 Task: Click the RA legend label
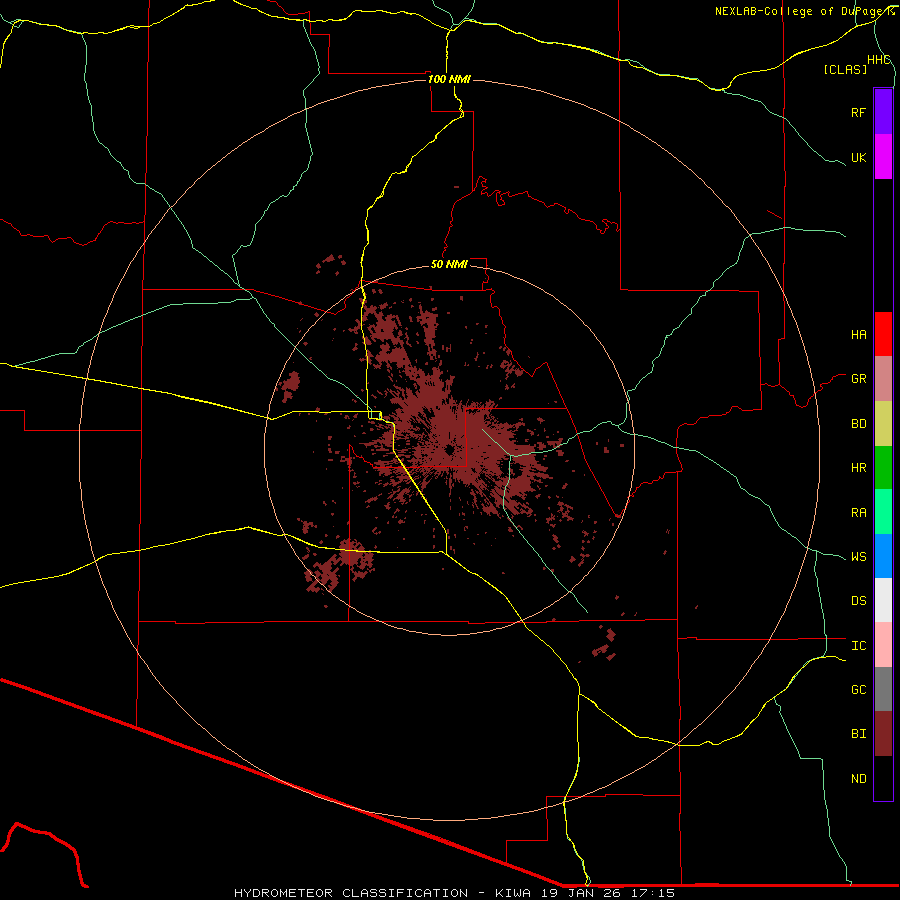coord(858,513)
